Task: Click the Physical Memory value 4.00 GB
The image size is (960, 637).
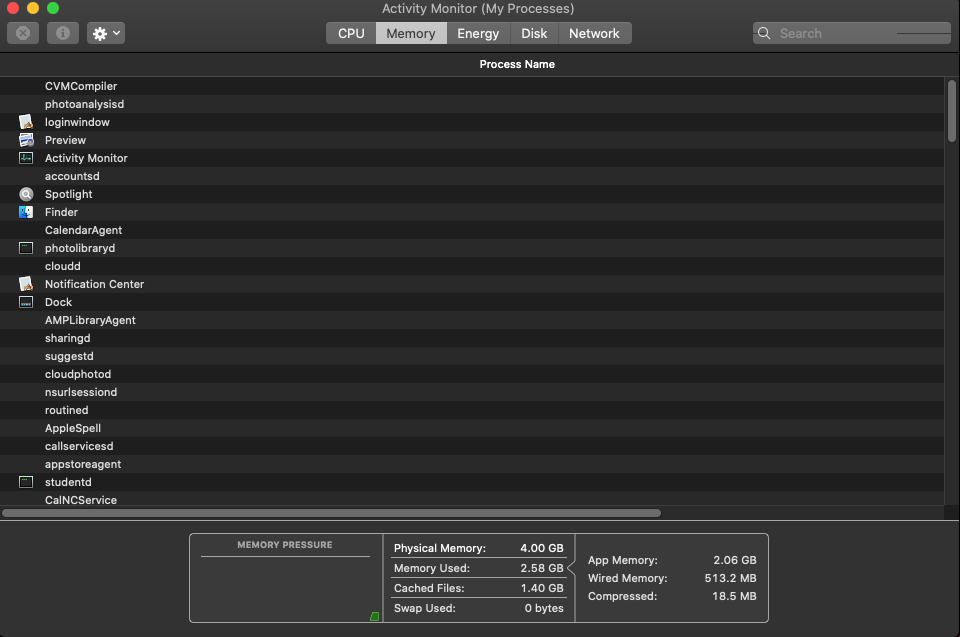Action: pos(542,548)
